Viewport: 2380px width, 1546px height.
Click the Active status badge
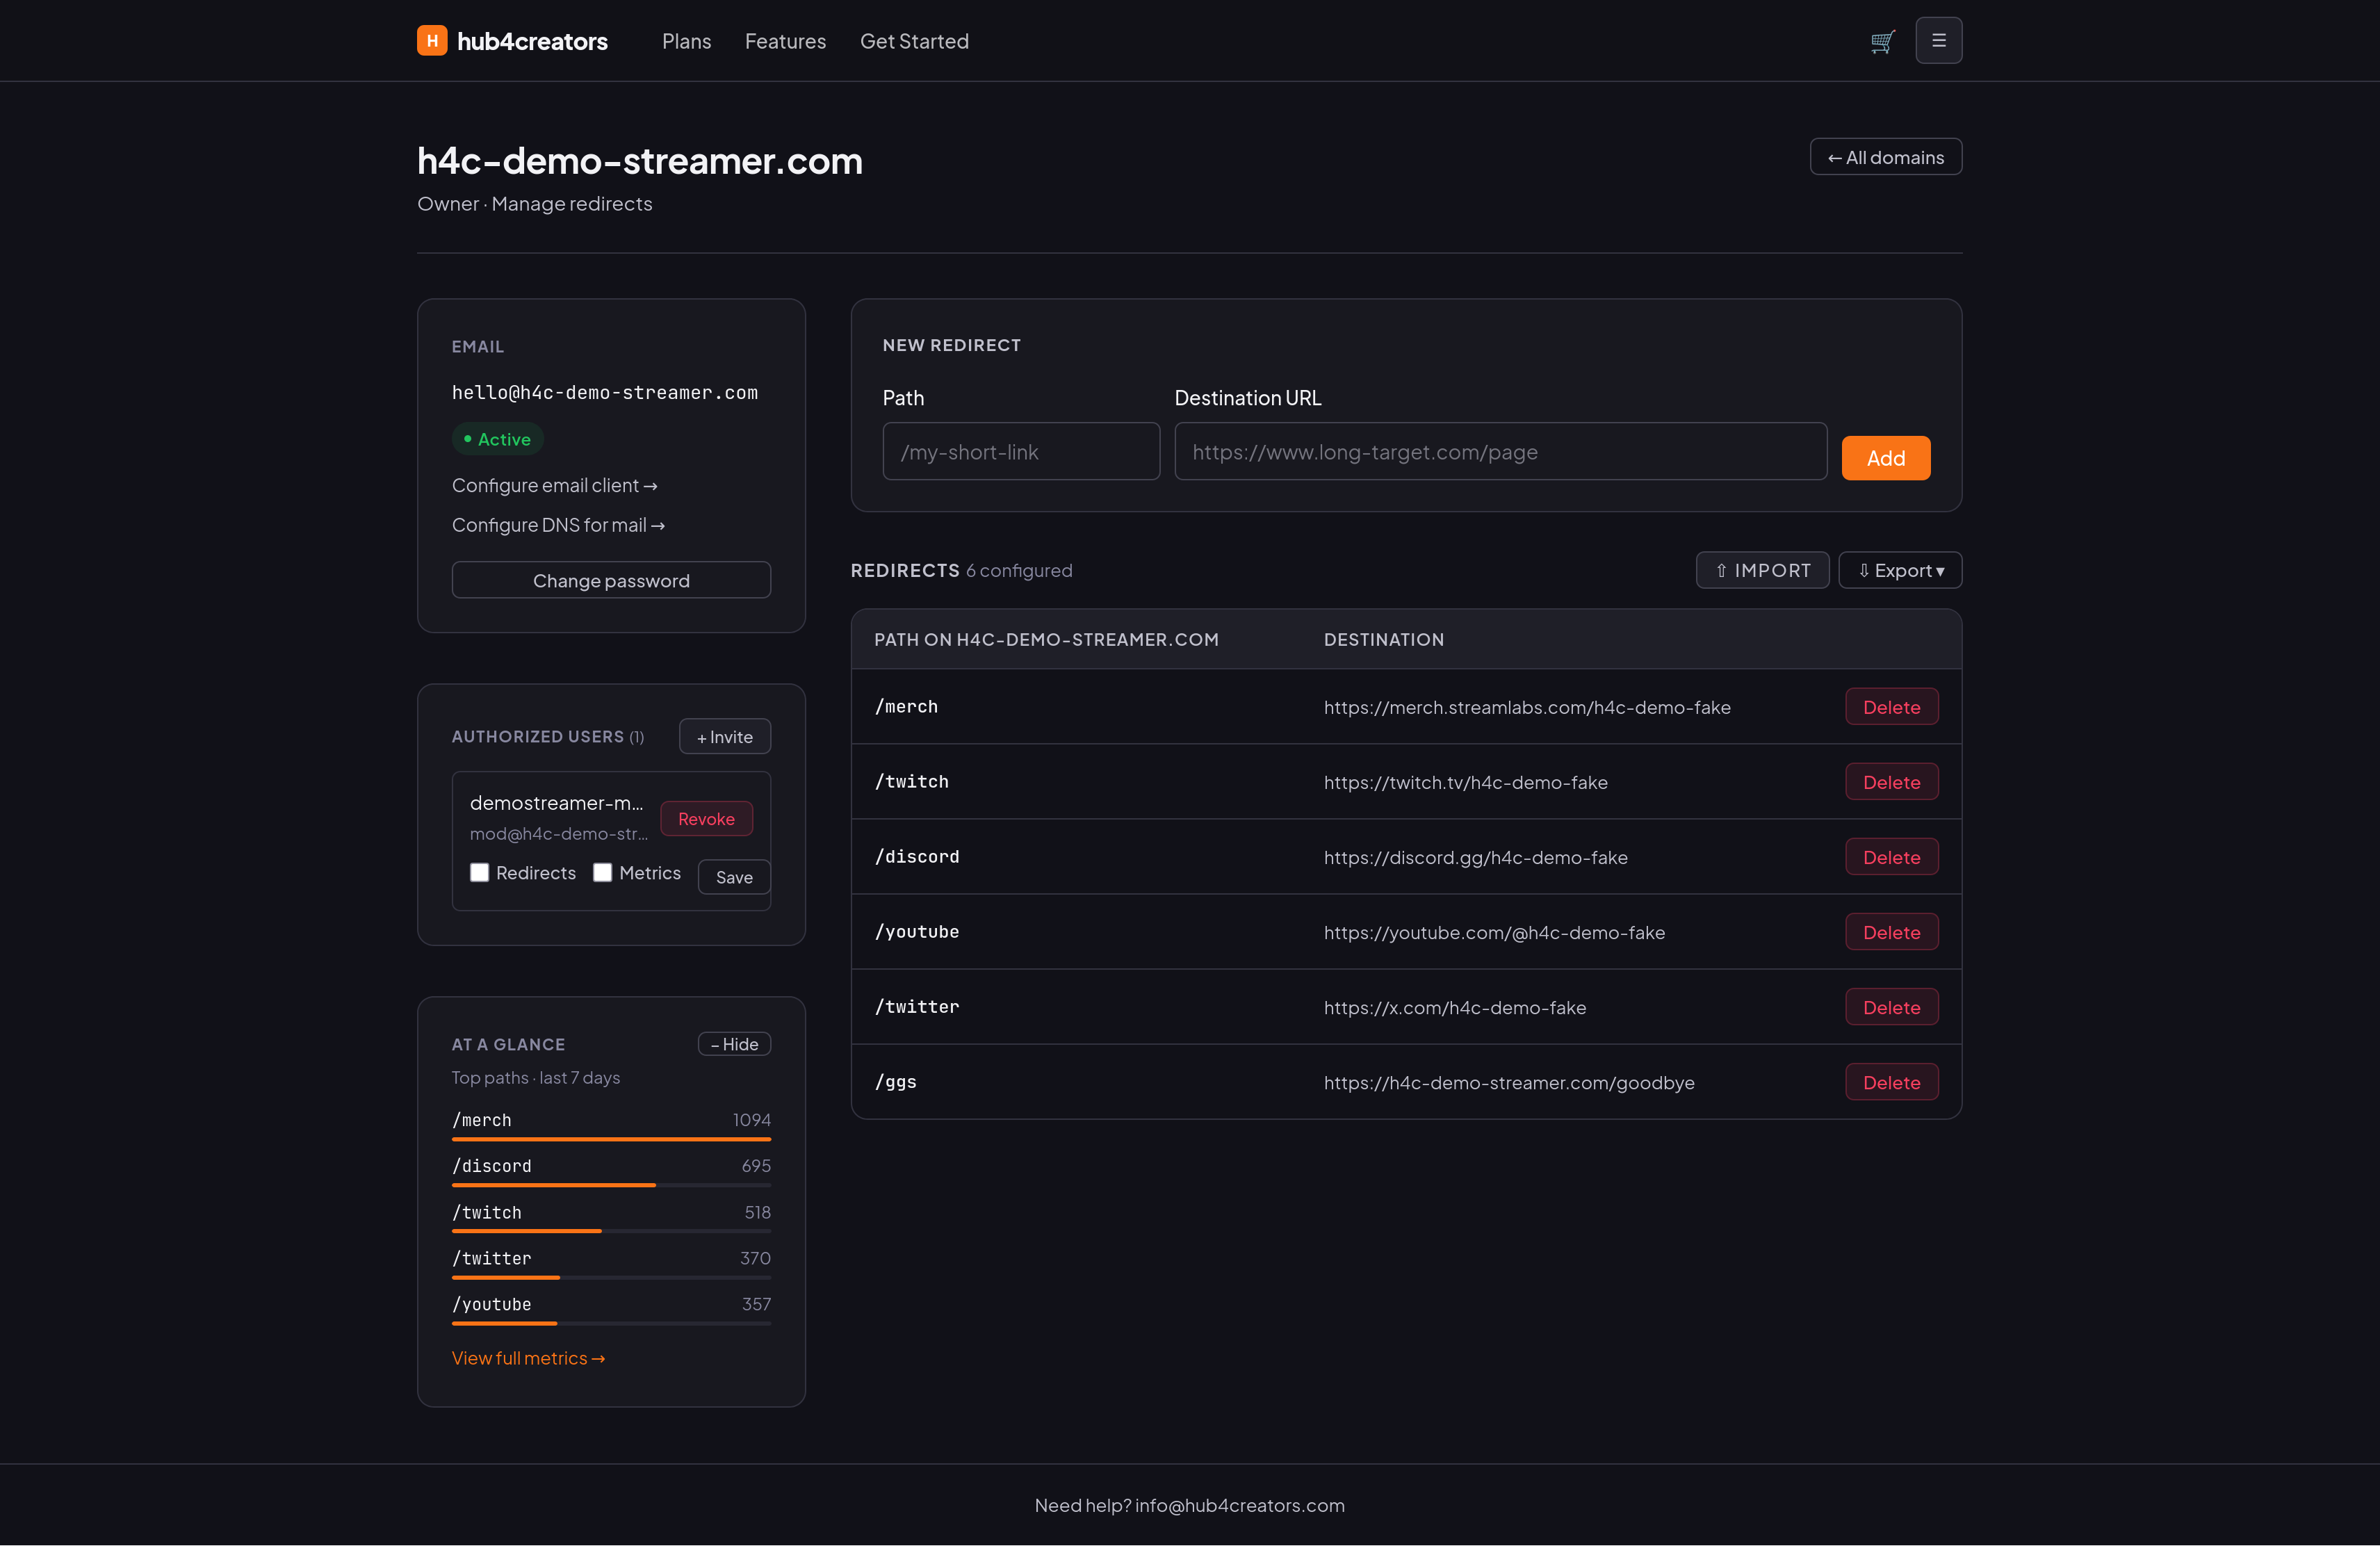pyautogui.click(x=497, y=439)
